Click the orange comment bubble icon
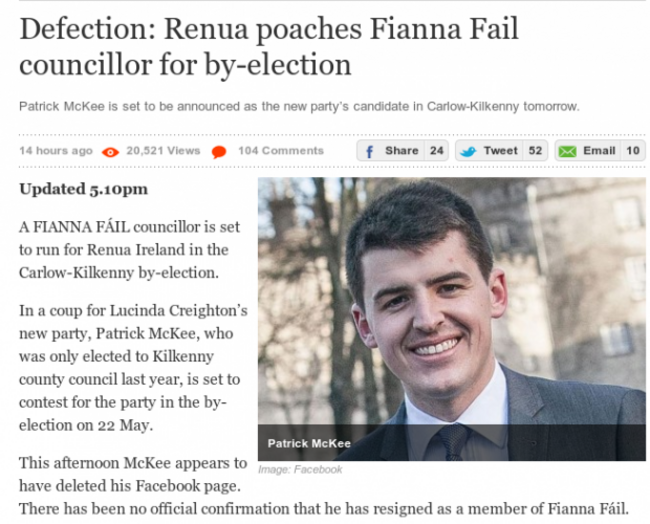Screen dimensions: 650x524 pyautogui.click(x=219, y=152)
